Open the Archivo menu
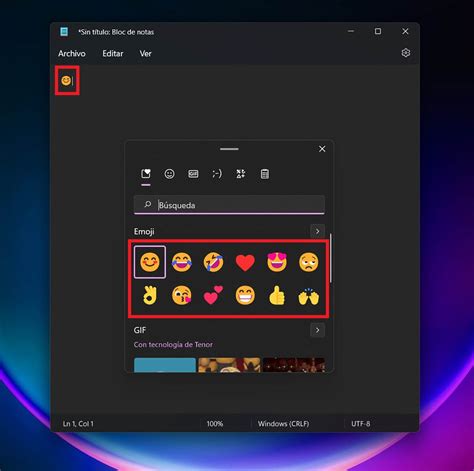Screen dimensions: 474x471 coord(72,53)
